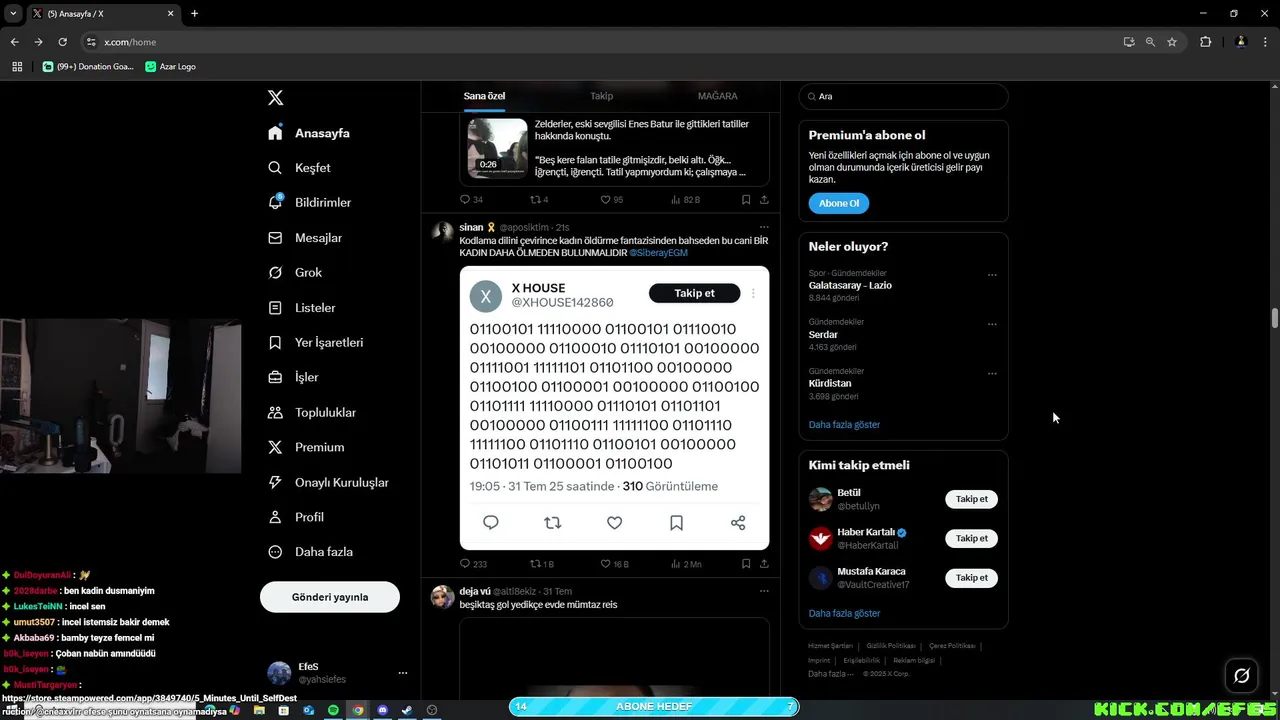Open Spotify from the taskbar
This screenshot has width=1280, height=720.
click(x=333, y=710)
